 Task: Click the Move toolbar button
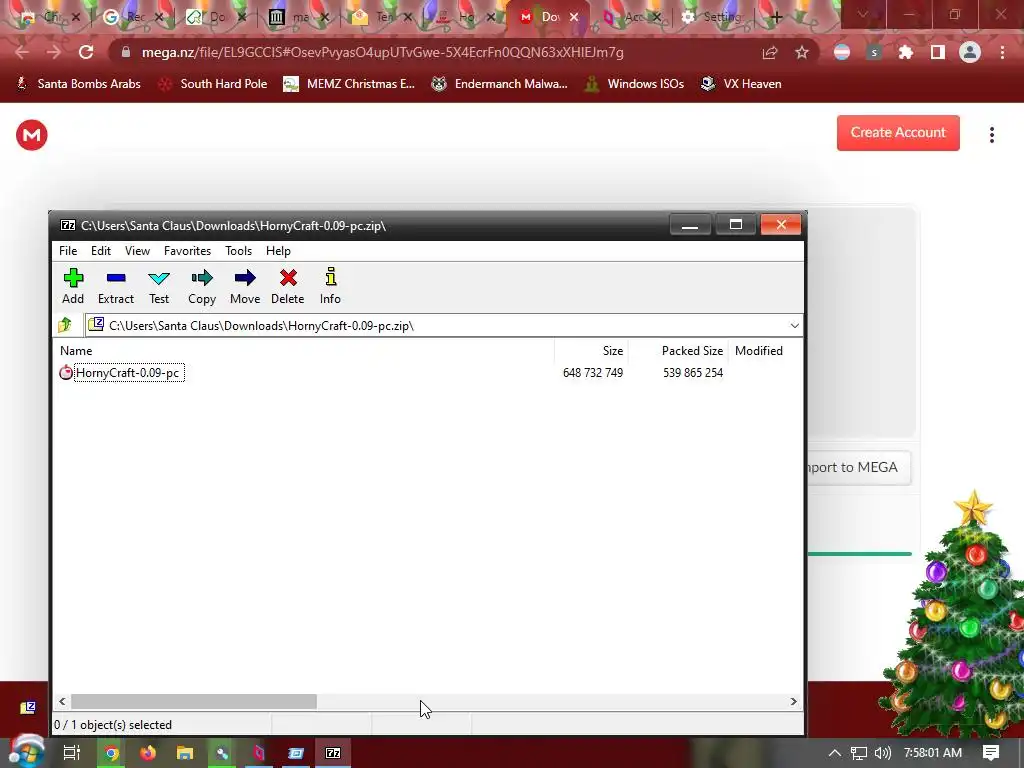[245, 286]
